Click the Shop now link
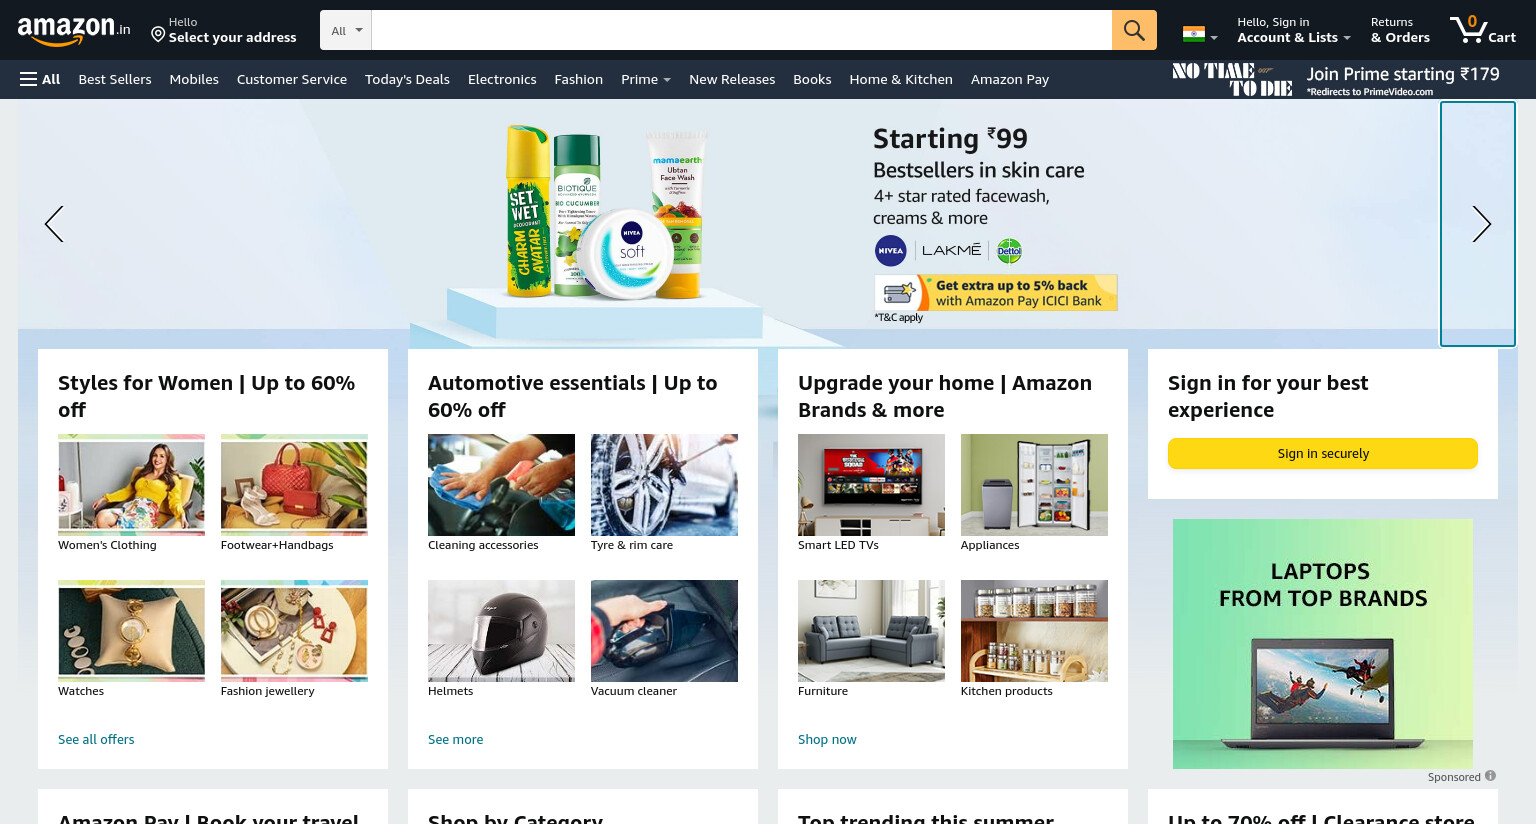 [827, 739]
